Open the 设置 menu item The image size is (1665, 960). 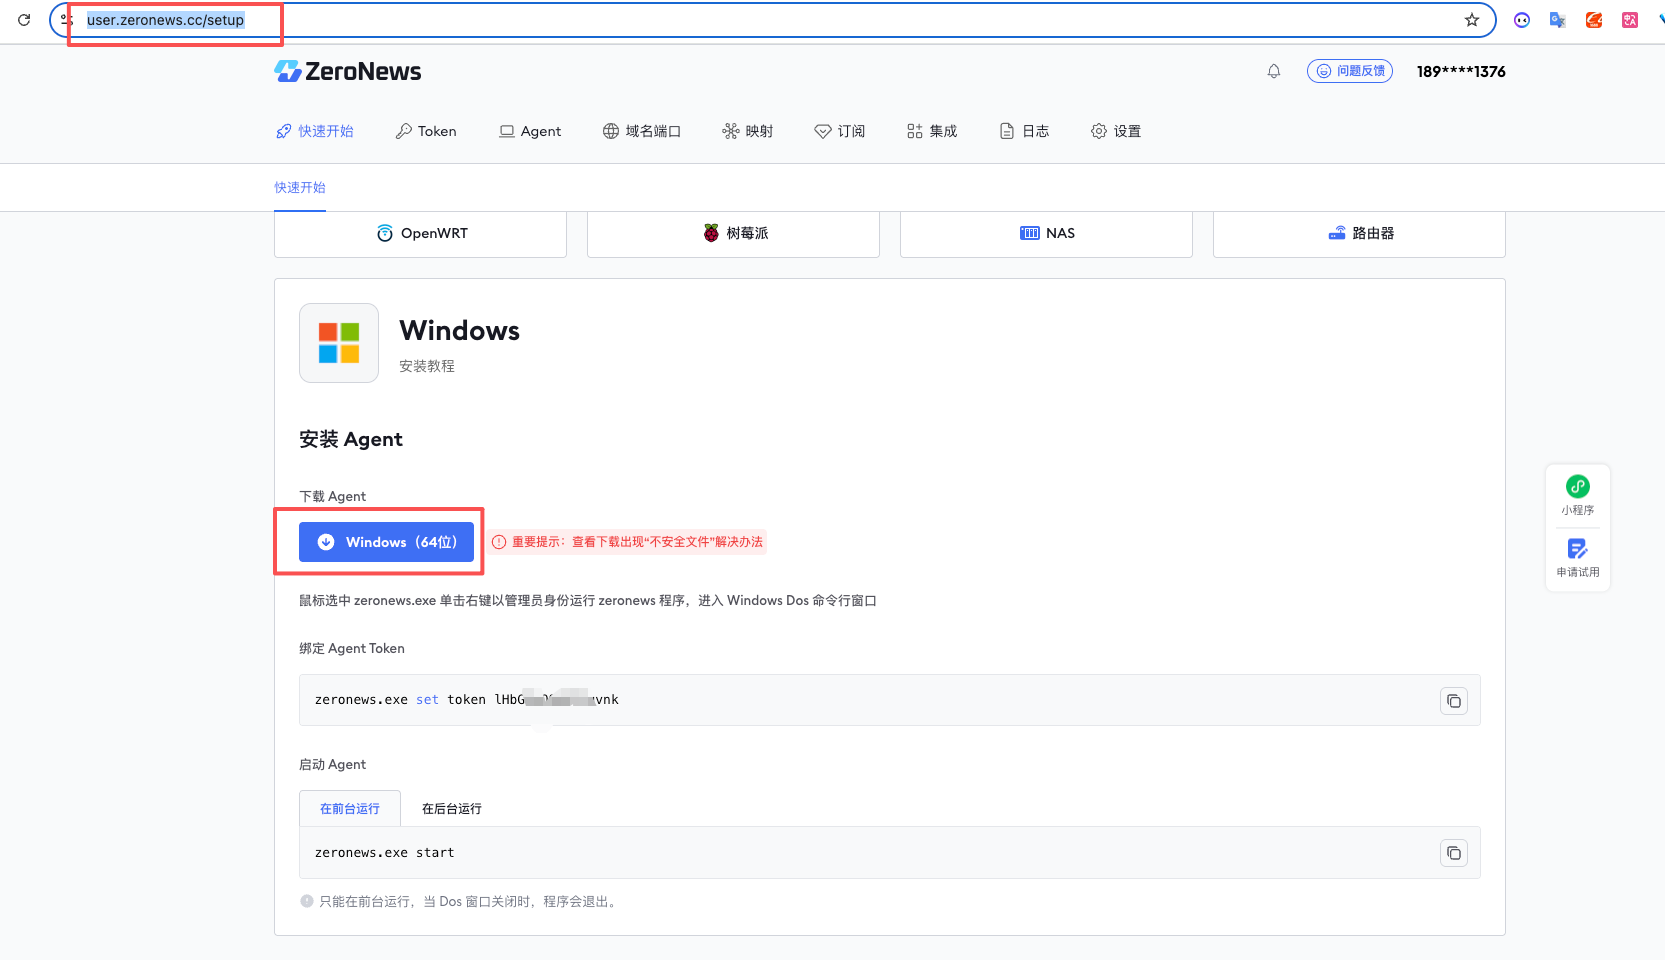pyautogui.click(x=1116, y=131)
